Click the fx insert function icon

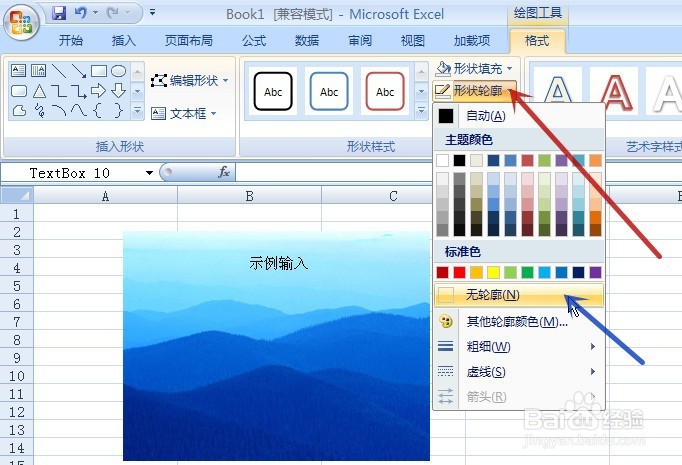click(224, 172)
